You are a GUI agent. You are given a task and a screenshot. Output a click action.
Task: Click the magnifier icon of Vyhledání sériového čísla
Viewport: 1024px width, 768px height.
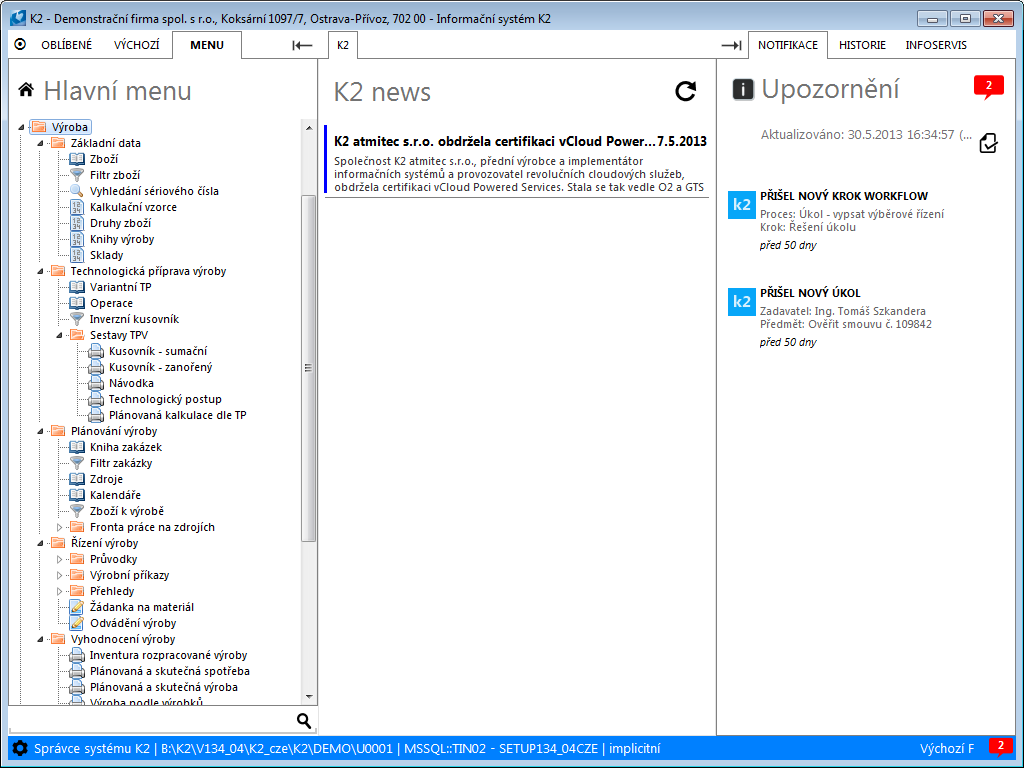coord(77,191)
